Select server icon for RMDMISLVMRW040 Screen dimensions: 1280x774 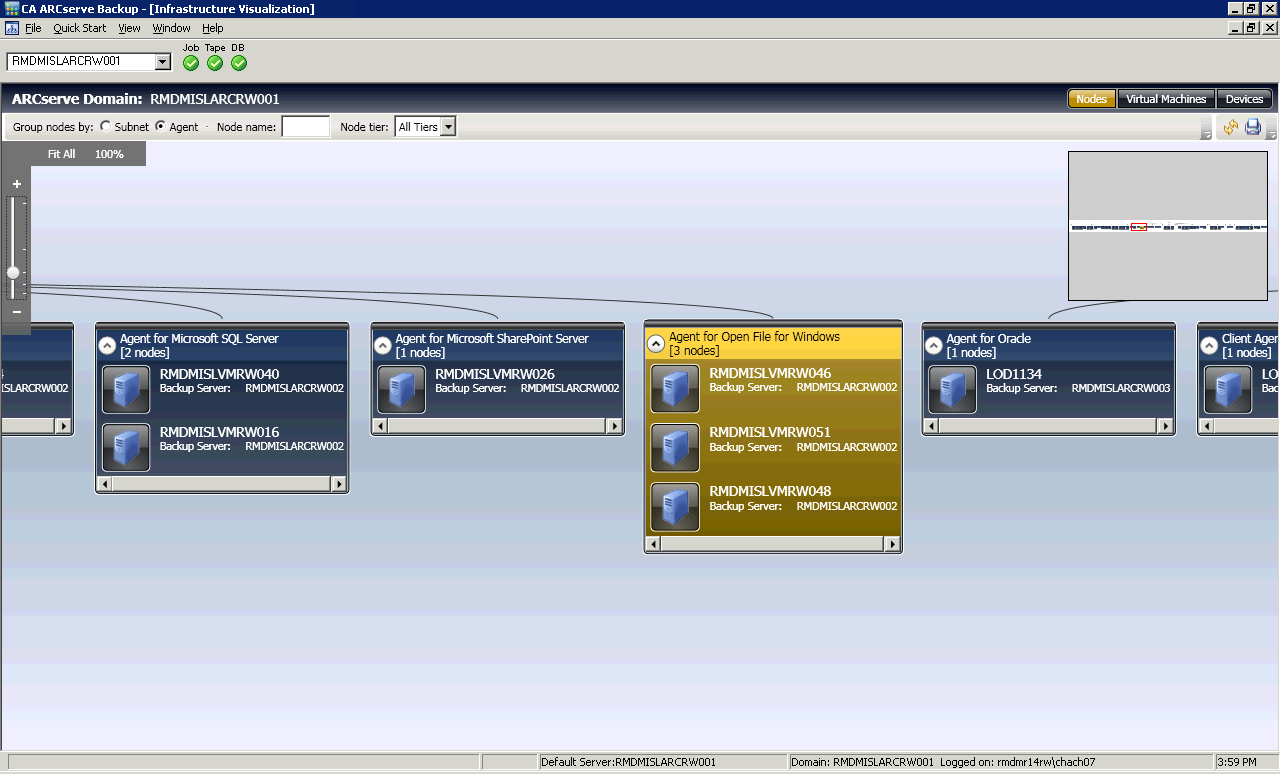point(125,389)
